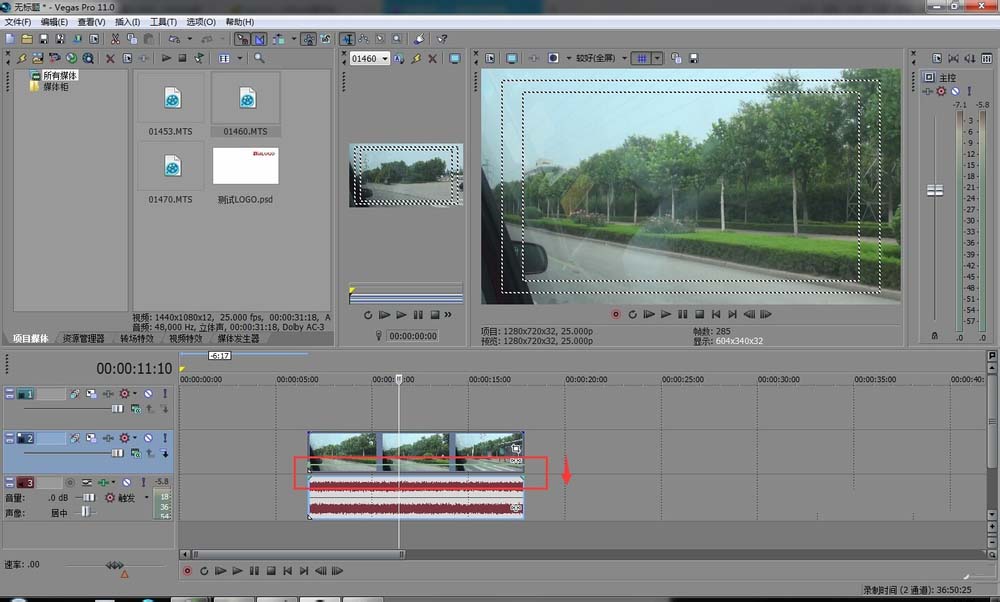Open the media Views dropdown arrow
1000x602 pixels.
pyautogui.click(x=240, y=58)
